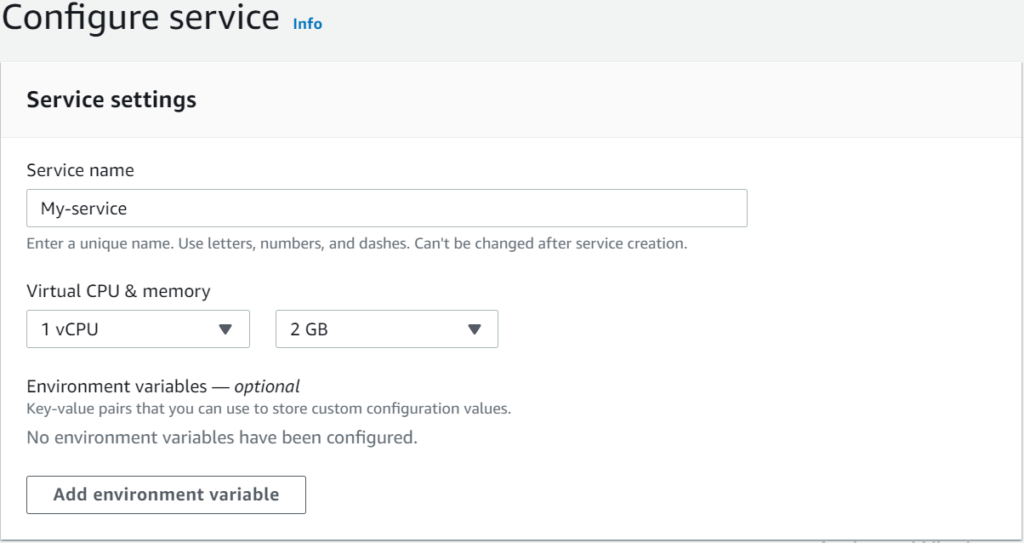This screenshot has height=543, width=1024.
Task: Click the Configure service page heading
Action: click(140, 18)
